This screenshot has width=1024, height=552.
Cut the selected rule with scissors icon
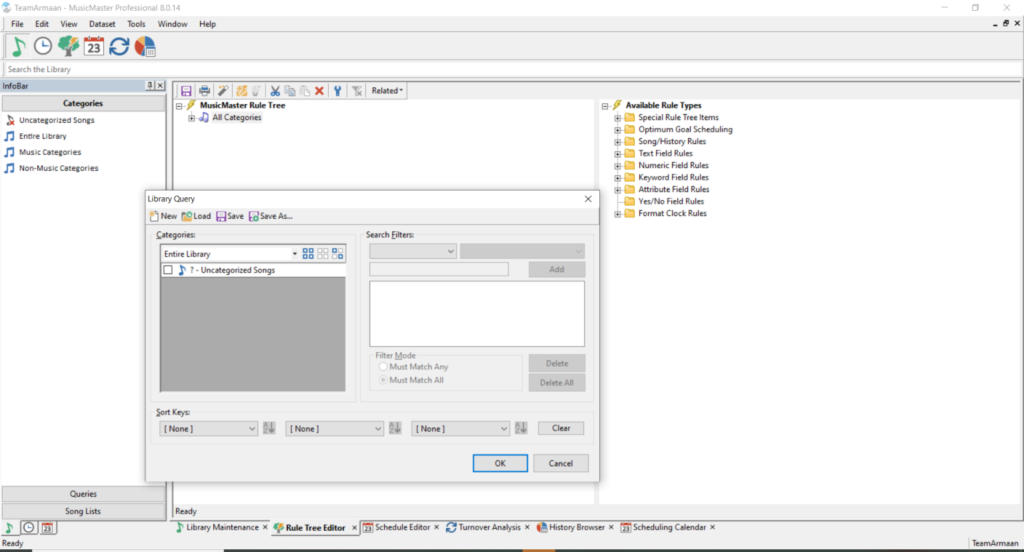coord(275,91)
